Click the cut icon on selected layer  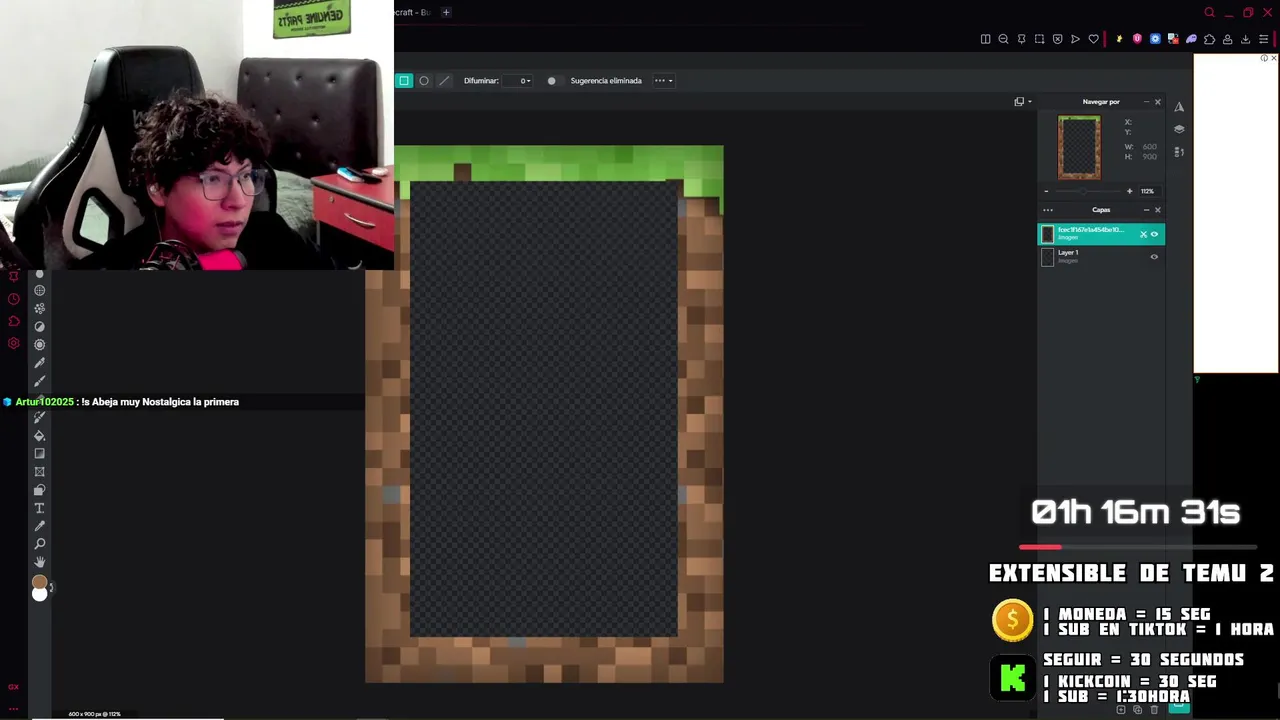[1143, 234]
